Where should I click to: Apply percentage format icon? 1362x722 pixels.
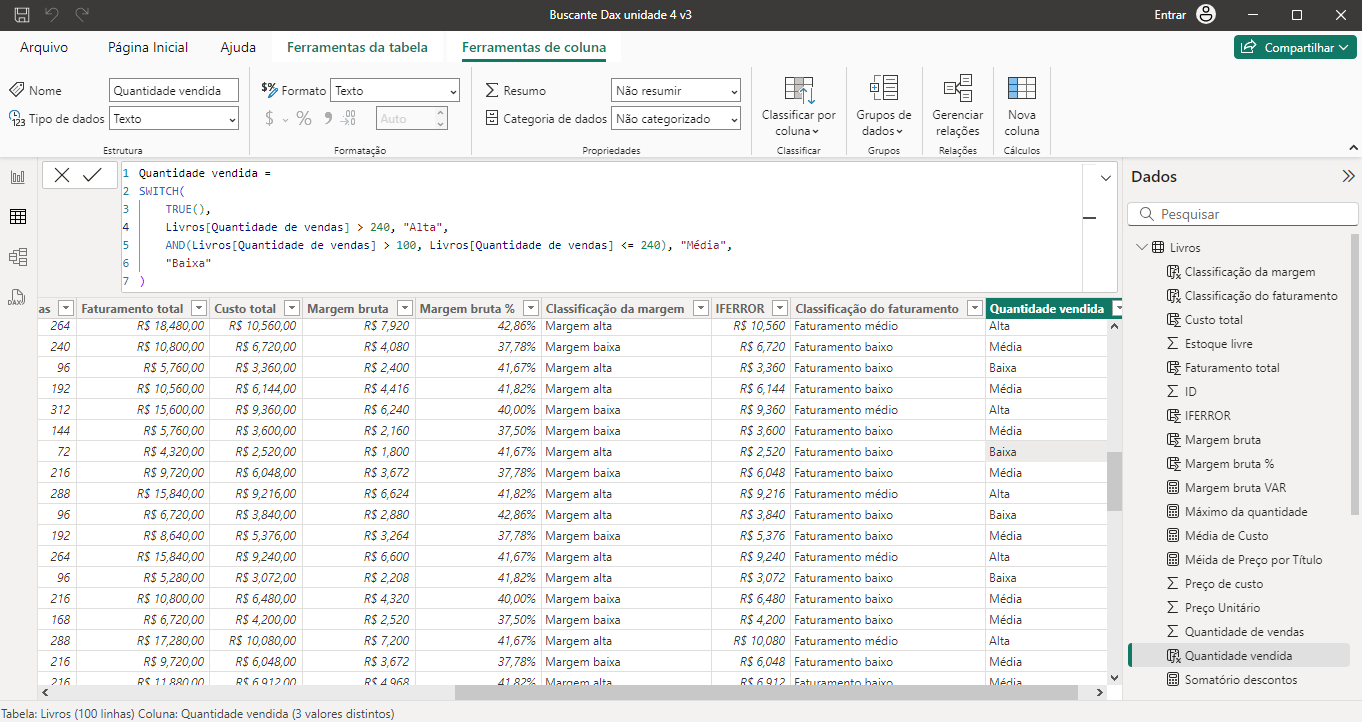click(304, 119)
